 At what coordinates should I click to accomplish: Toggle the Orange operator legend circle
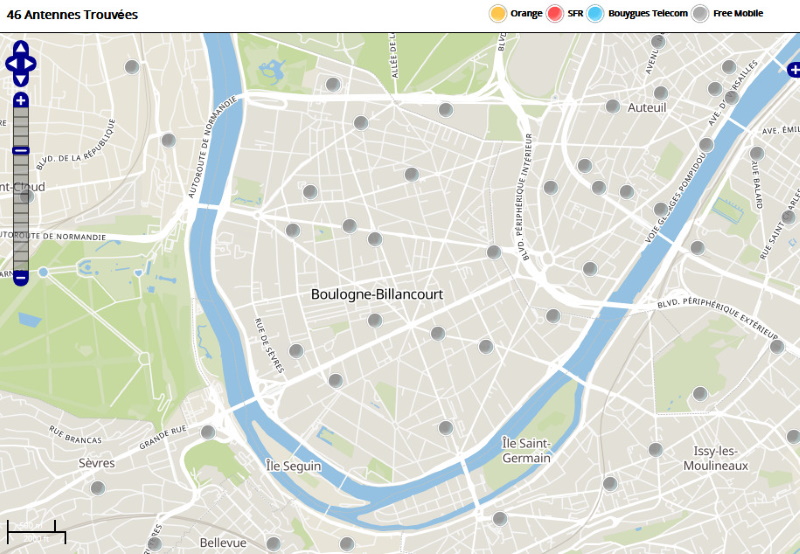[x=497, y=14]
